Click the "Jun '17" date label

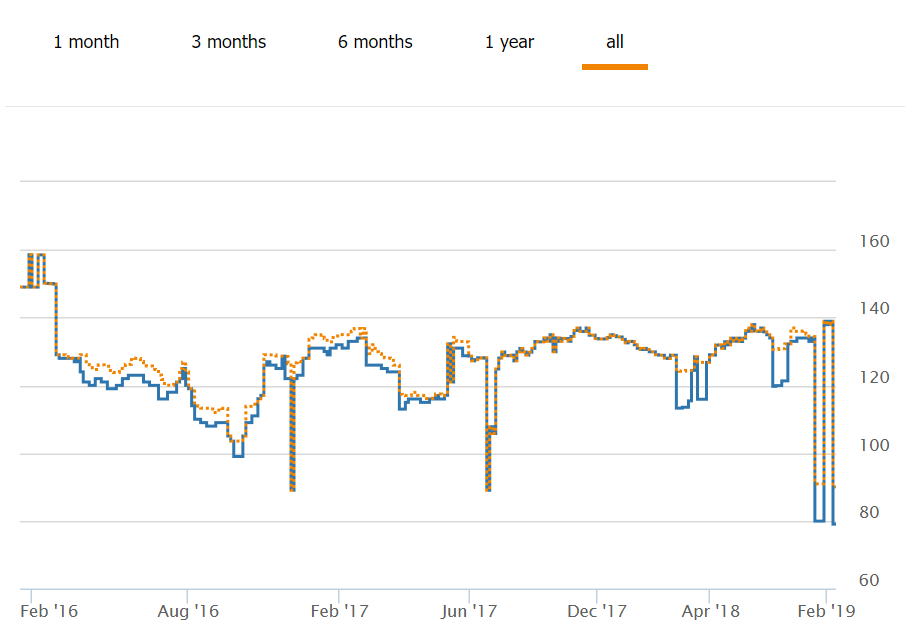point(469,609)
